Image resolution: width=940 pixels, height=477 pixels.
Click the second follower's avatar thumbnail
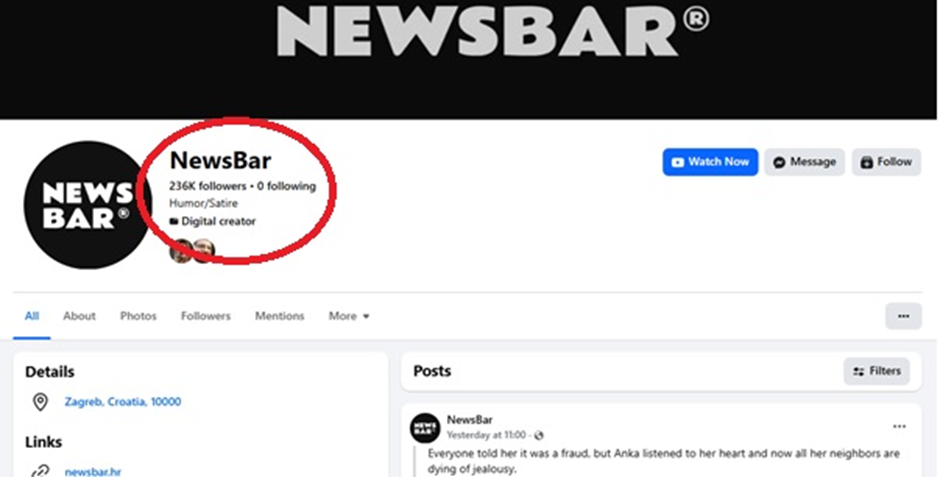pos(204,250)
